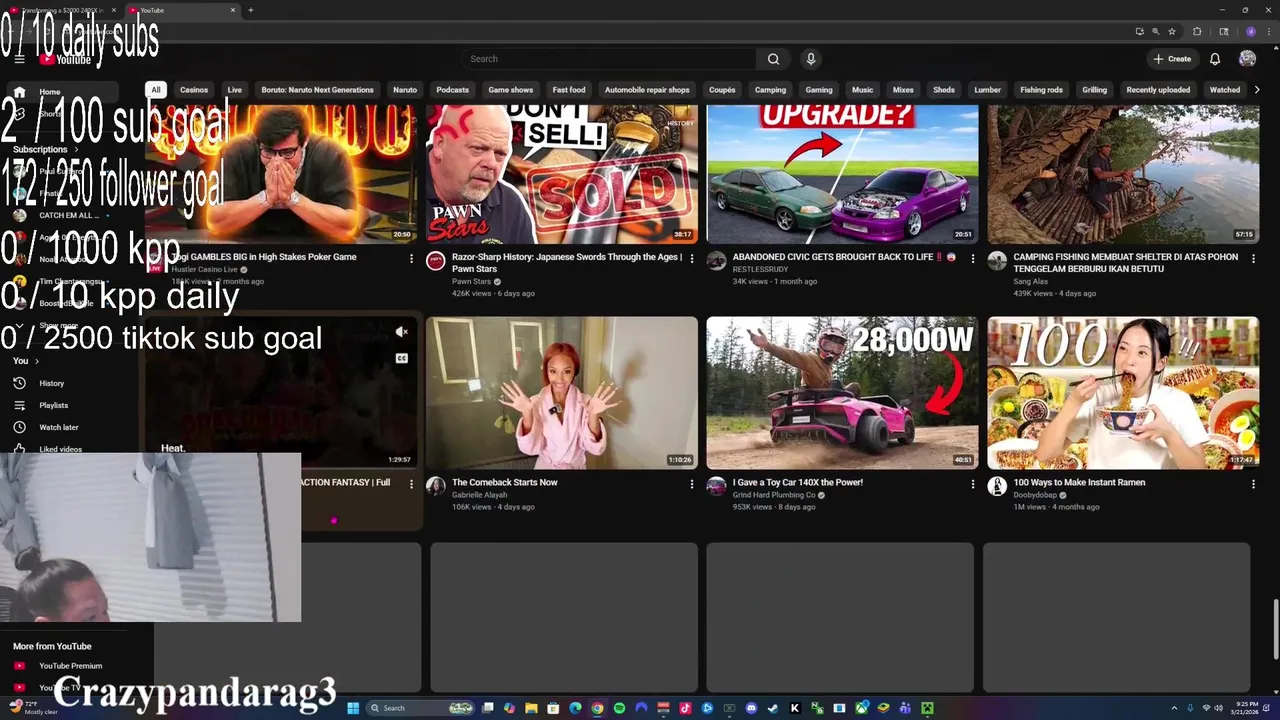1280x720 pixels.
Task: Open the Minecraft taskbar icon
Action: click(x=927, y=708)
